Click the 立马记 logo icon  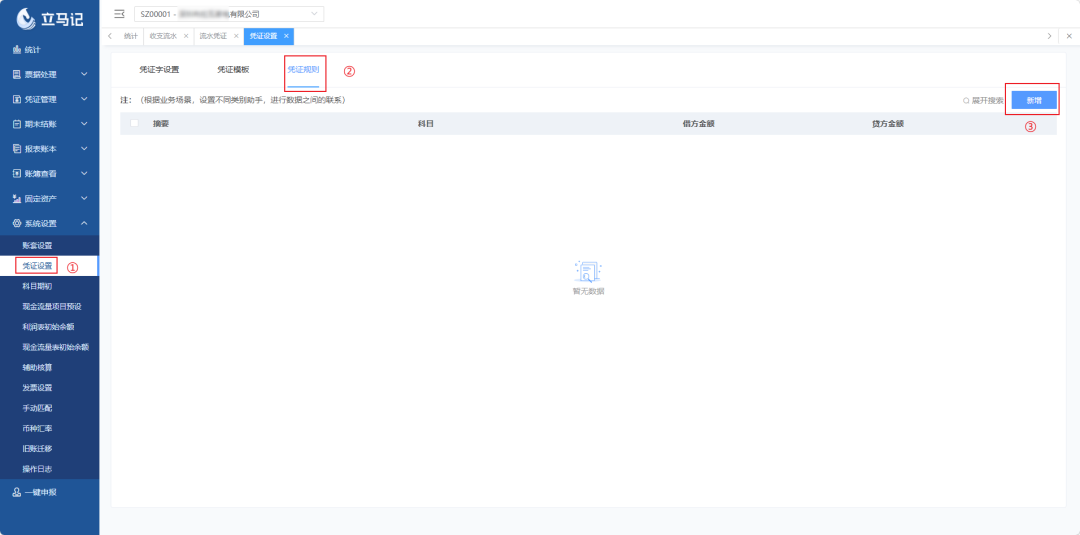(28, 19)
